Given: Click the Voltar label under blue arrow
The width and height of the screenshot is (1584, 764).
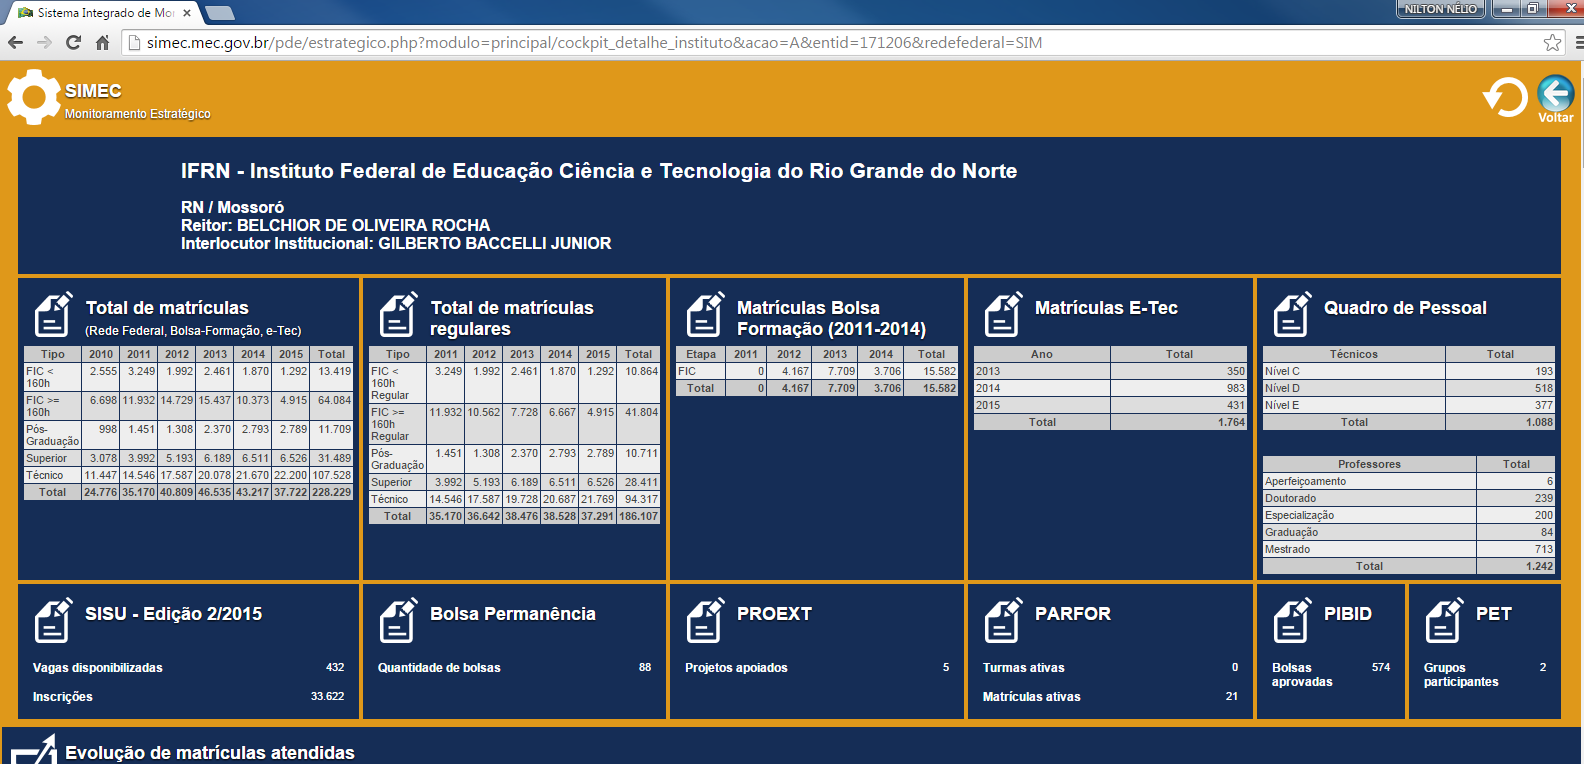Looking at the screenshot, I should coord(1555,118).
